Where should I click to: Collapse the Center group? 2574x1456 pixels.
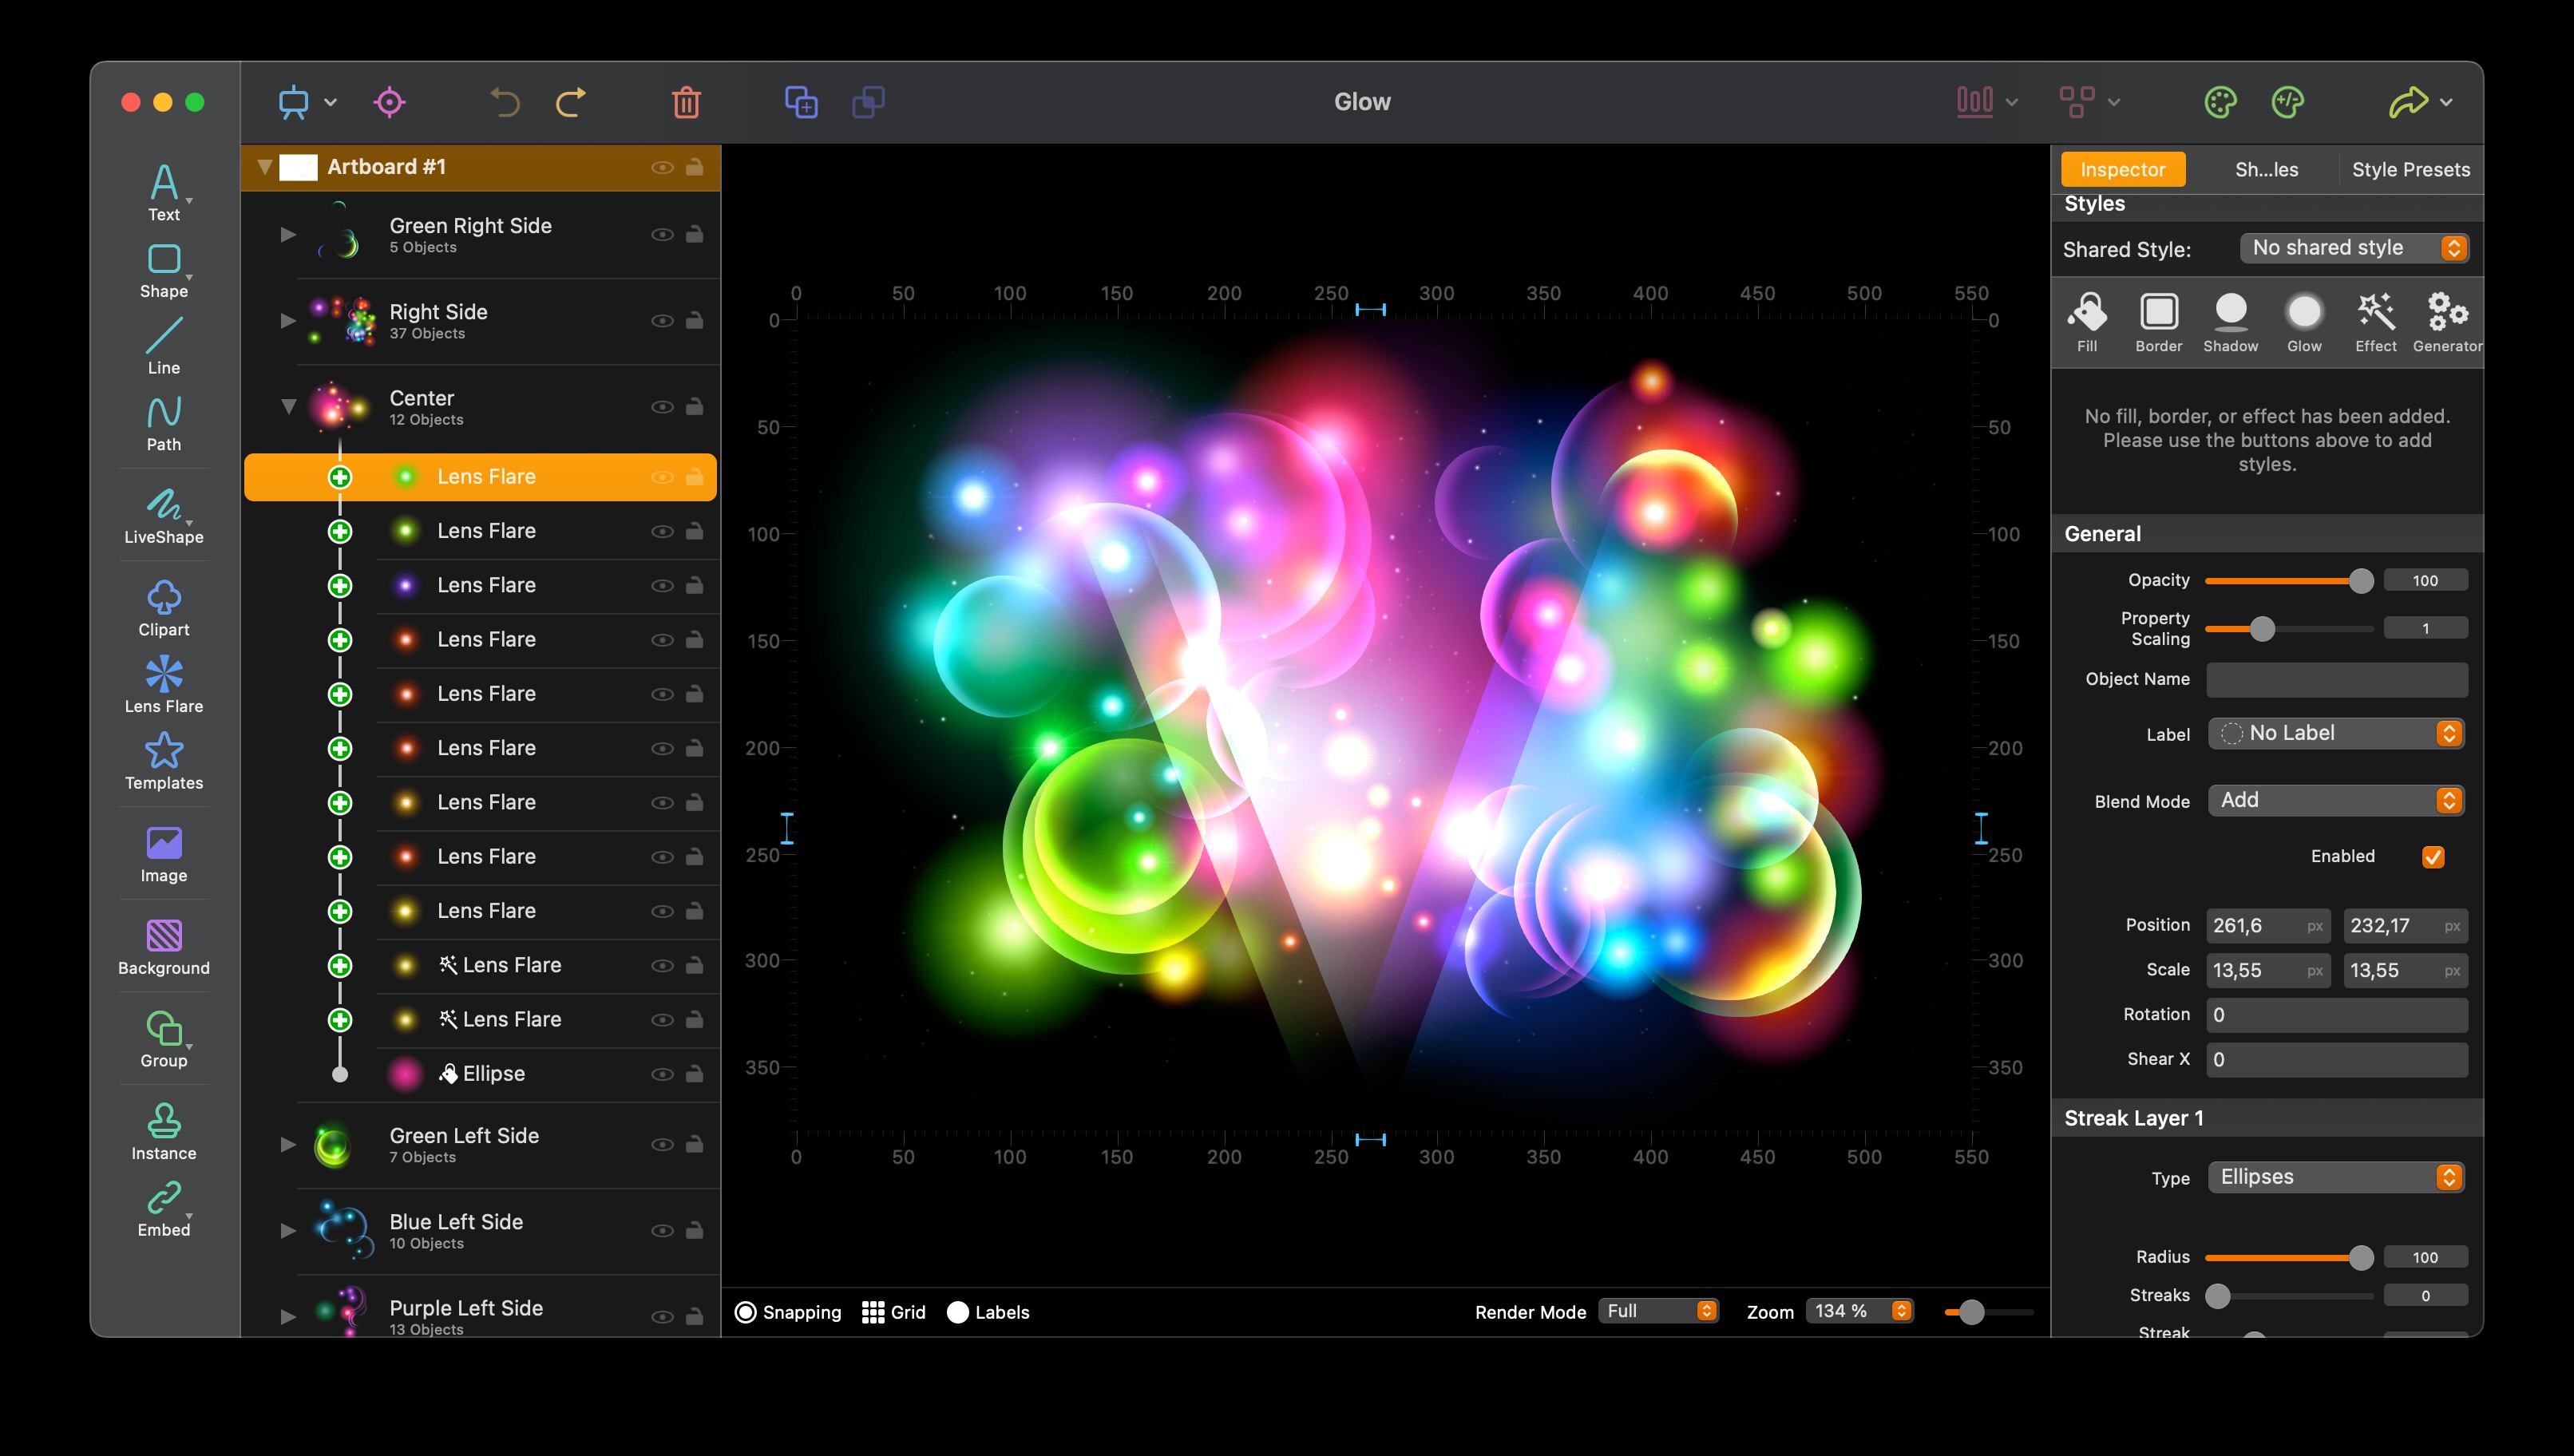point(288,407)
